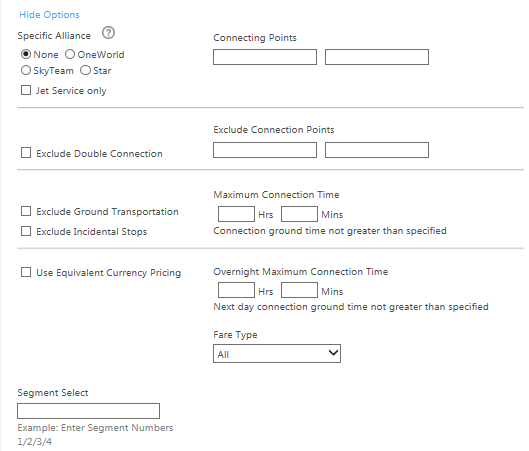Tick Exclude Double Connection checkbox

[26, 153]
